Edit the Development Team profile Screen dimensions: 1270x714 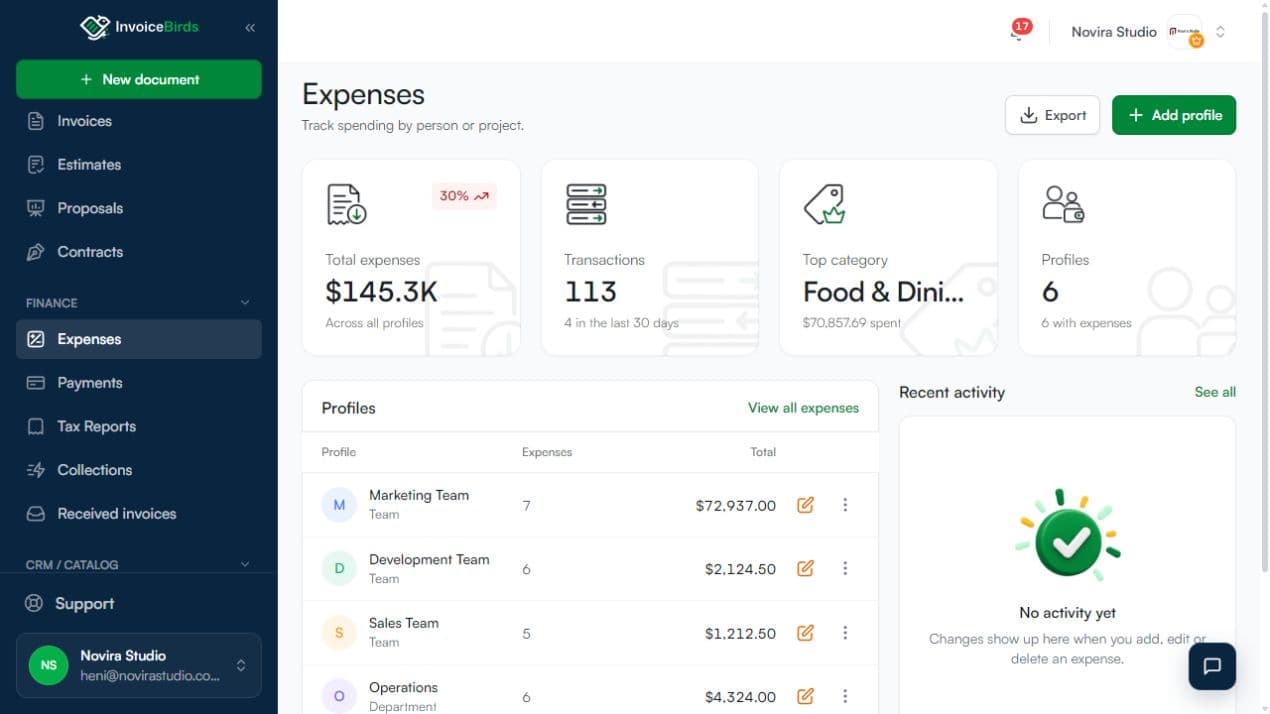point(805,568)
